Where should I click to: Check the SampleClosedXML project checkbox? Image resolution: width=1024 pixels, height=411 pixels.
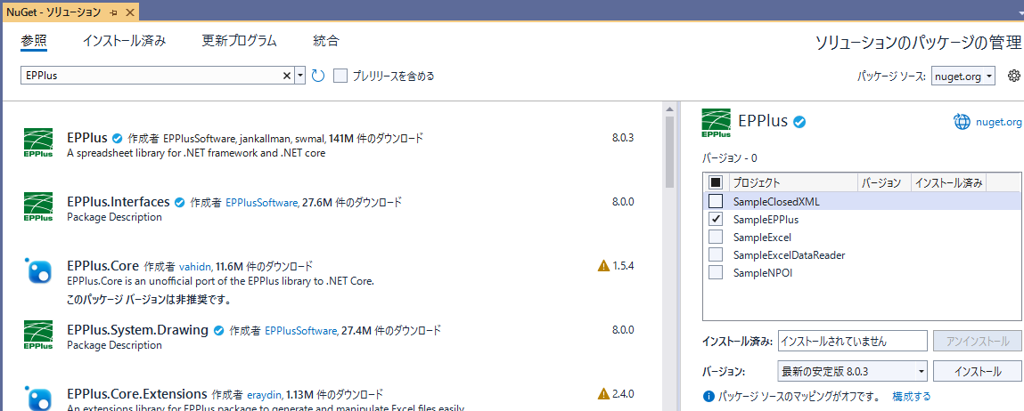pyautogui.click(x=716, y=201)
